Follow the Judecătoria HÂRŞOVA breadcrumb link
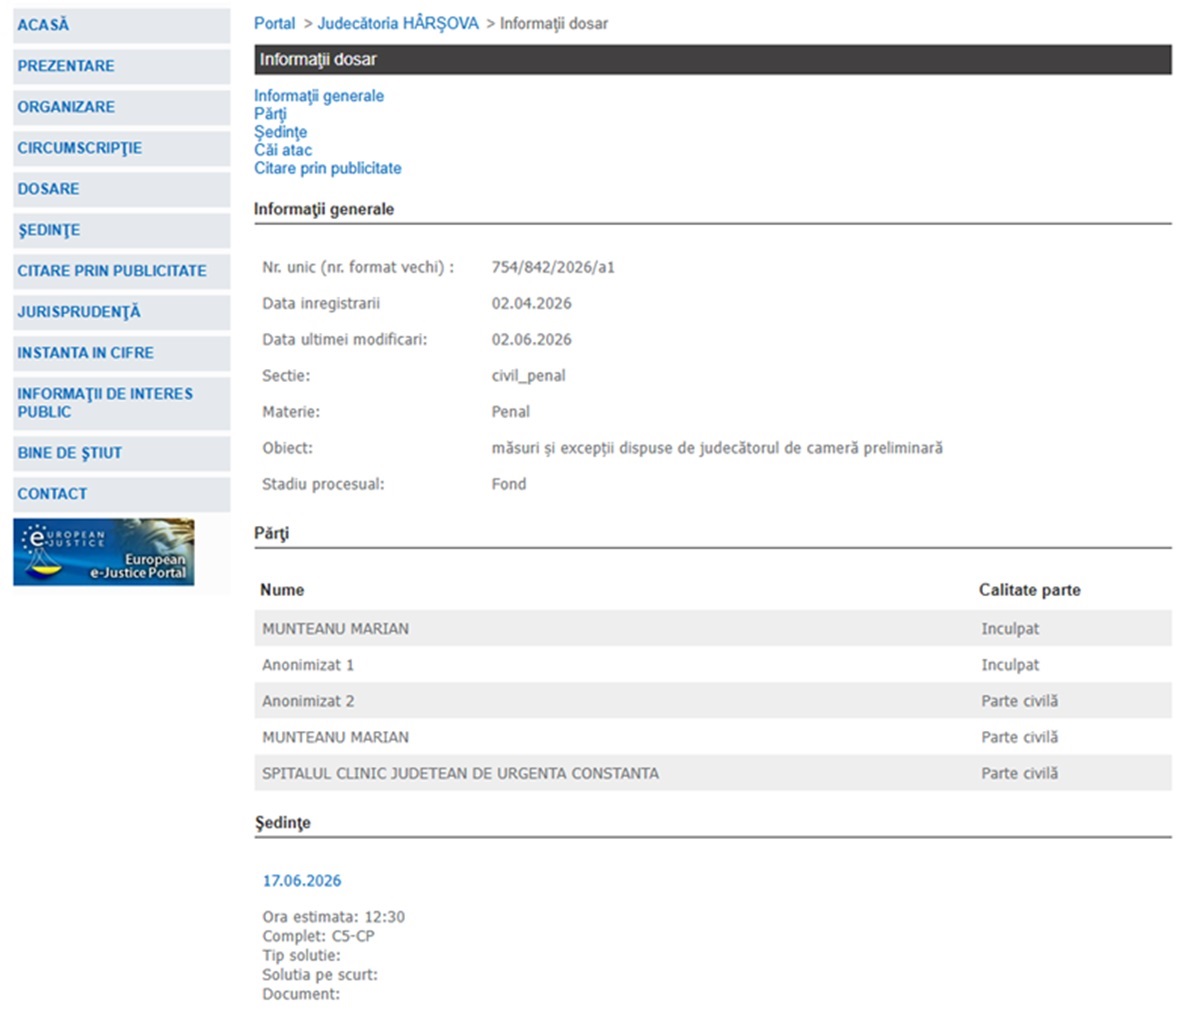Screen dimensions: 1200x1027 [398, 23]
